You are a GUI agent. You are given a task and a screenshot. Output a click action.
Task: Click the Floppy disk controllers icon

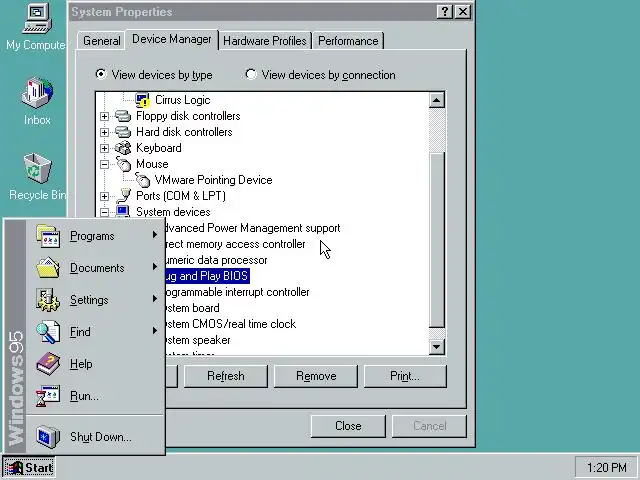(123, 116)
